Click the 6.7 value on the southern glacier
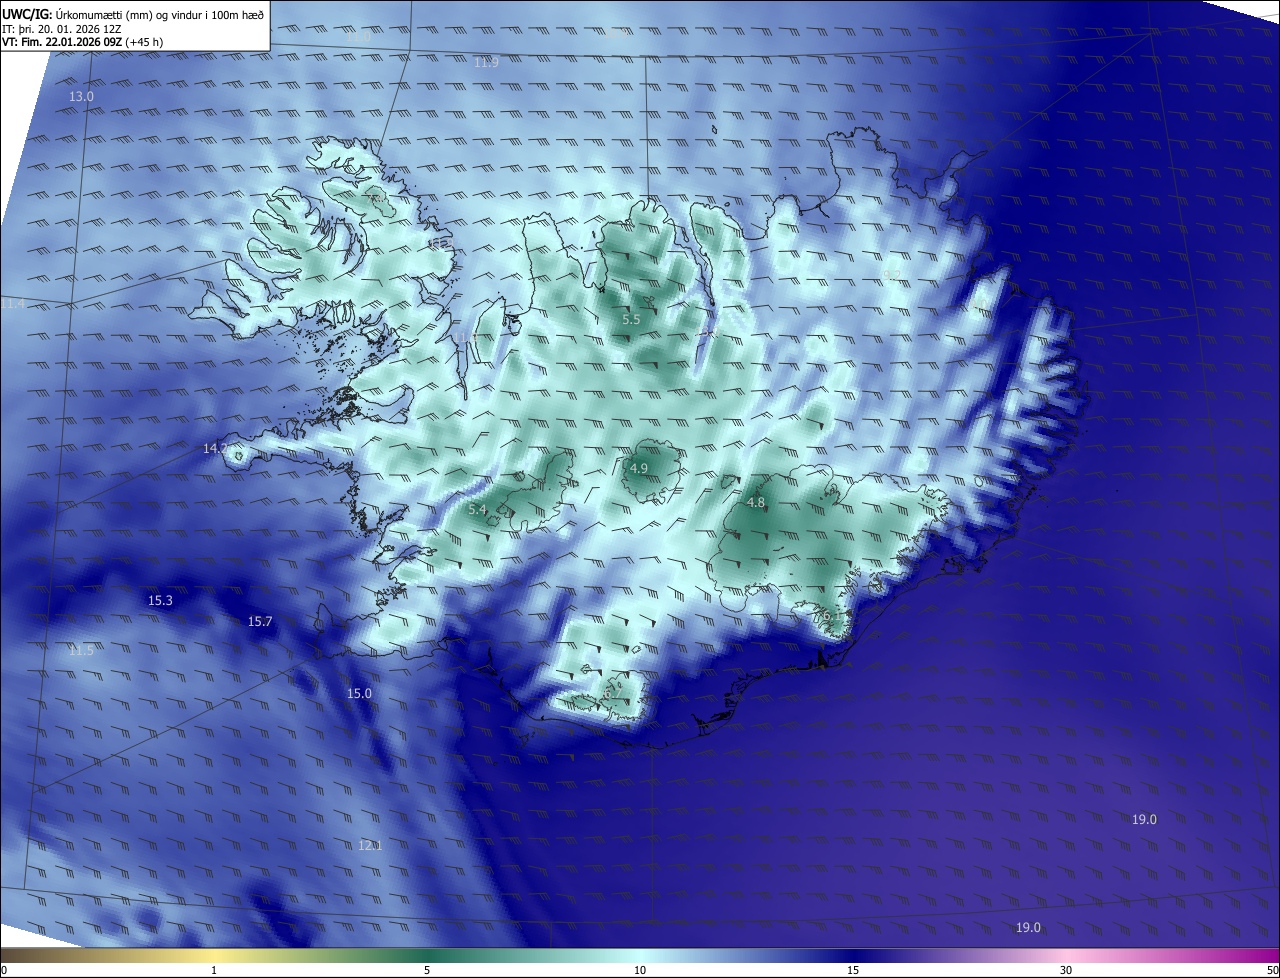Image resolution: width=1280 pixels, height=978 pixels. pos(613,692)
